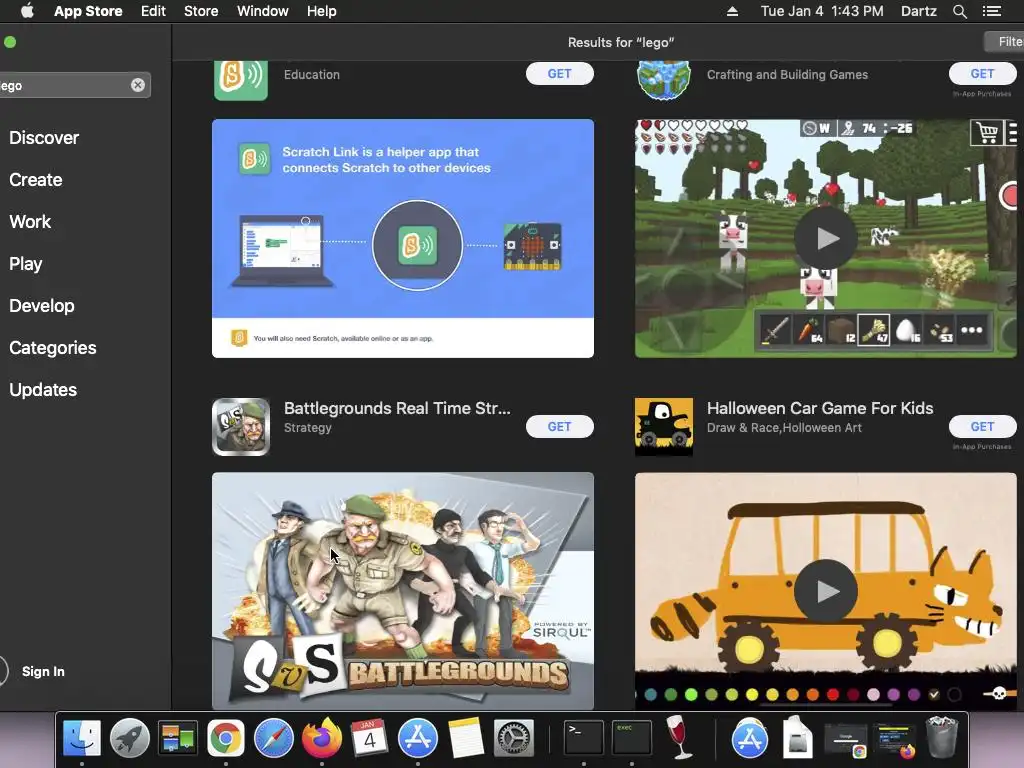Launch Safari from the dock
1024x768 pixels.
(x=274, y=738)
